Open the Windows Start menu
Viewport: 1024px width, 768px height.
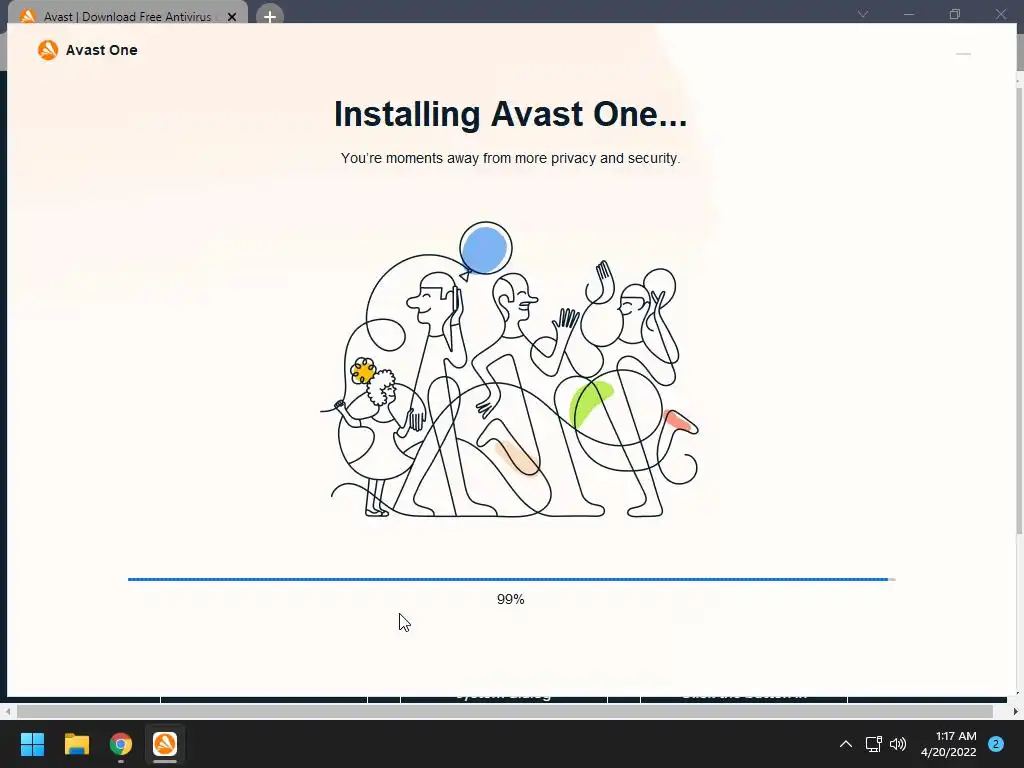[32, 744]
